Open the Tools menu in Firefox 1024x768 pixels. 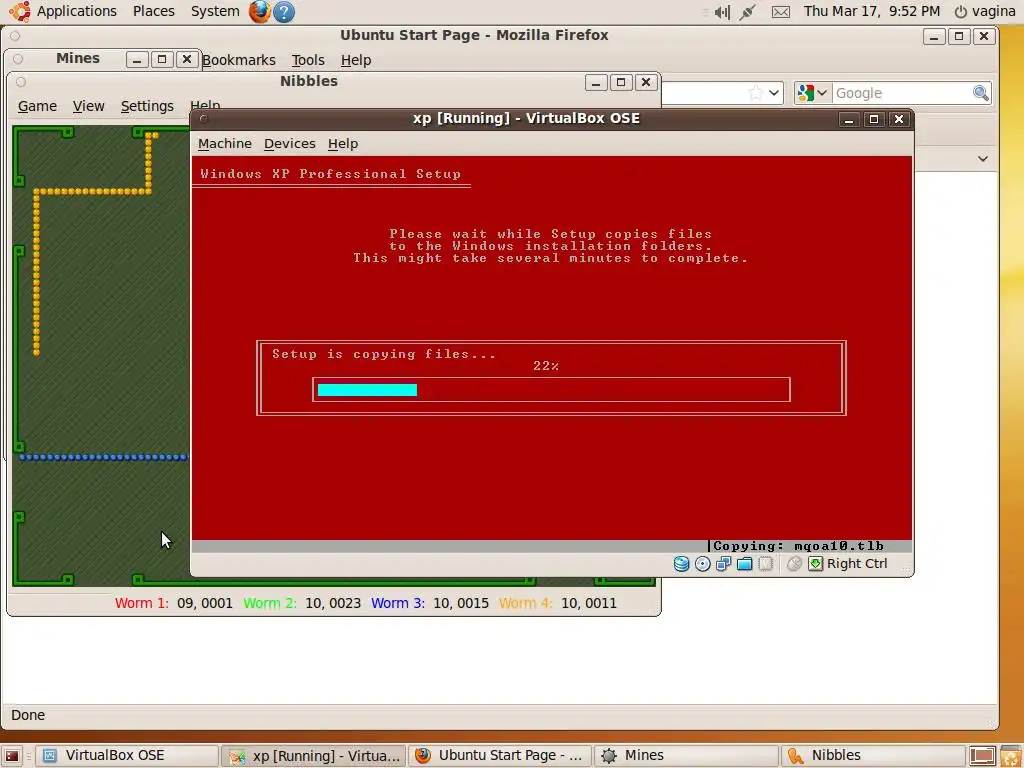click(308, 60)
